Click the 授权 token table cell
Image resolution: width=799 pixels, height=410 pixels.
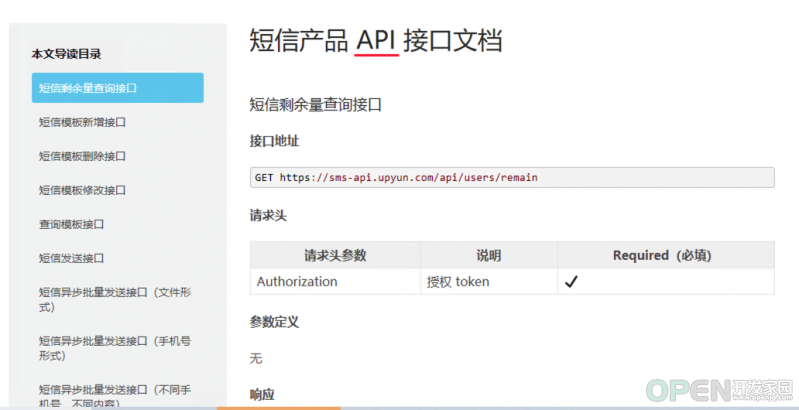[489, 282]
